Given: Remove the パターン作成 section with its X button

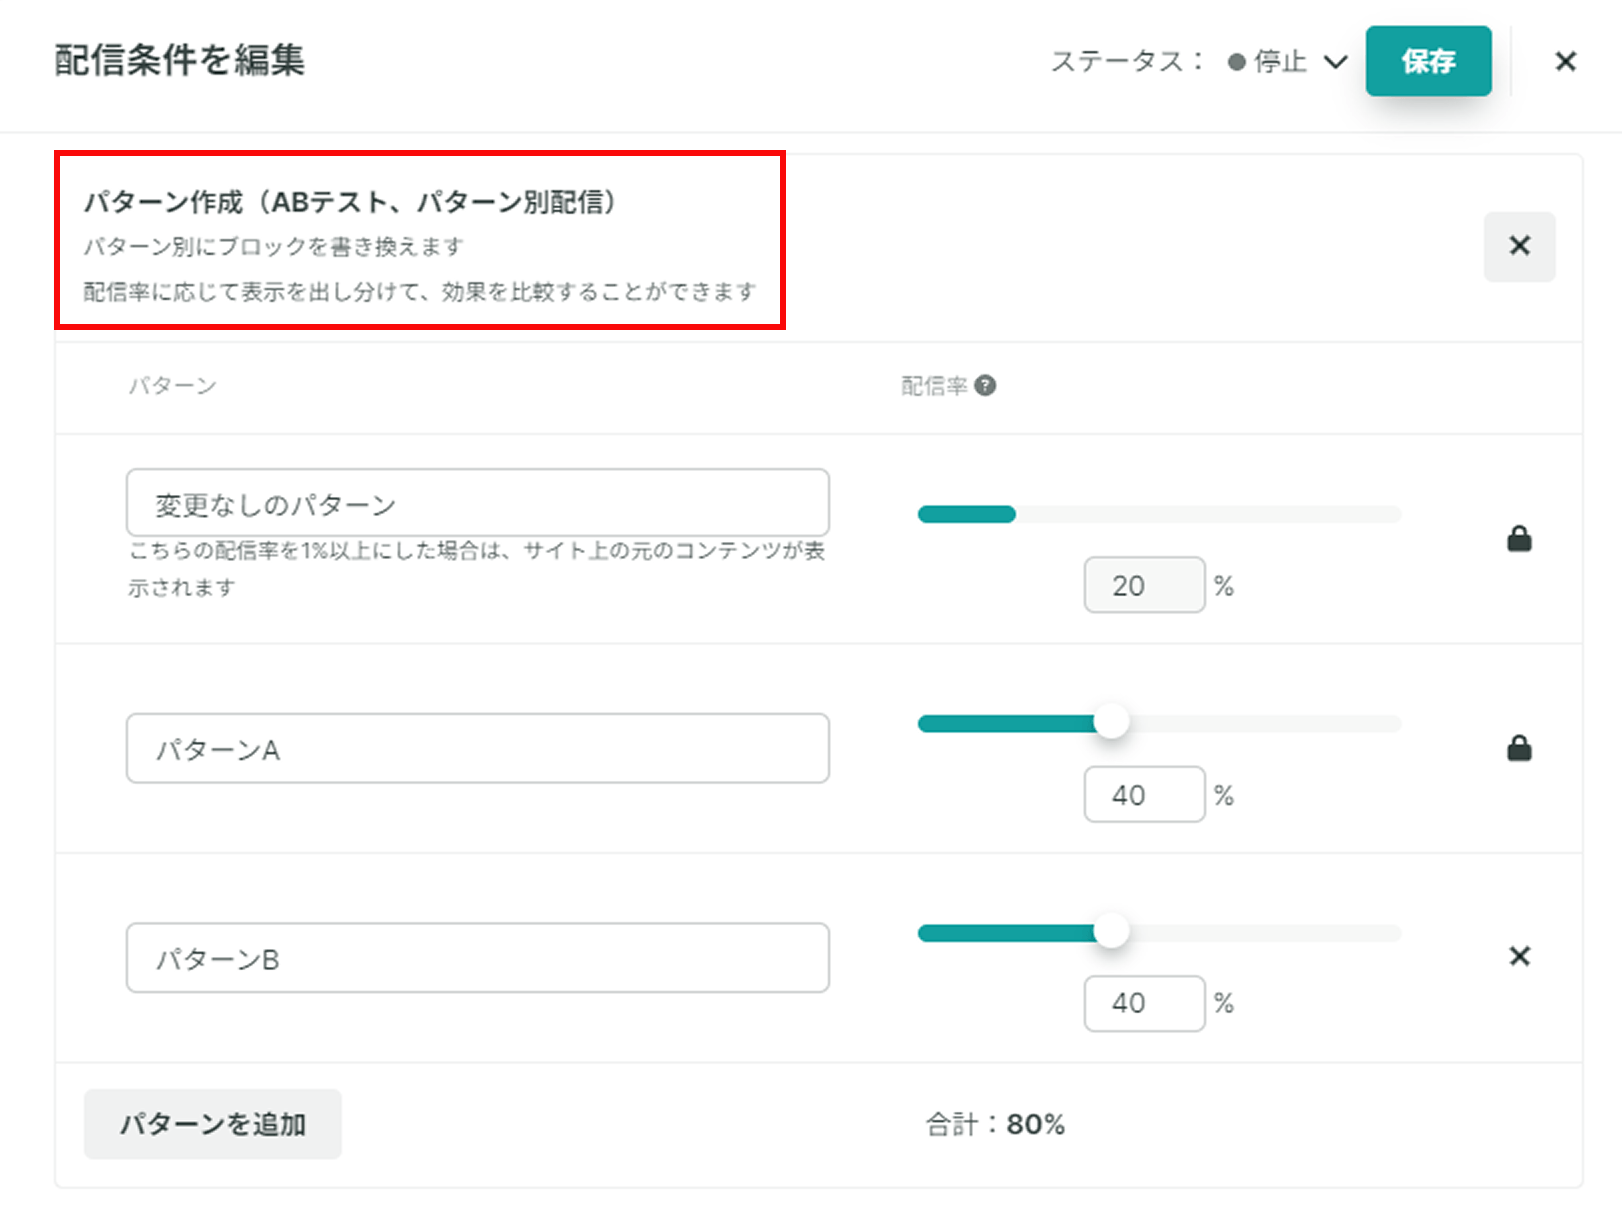Looking at the screenshot, I should (1519, 246).
